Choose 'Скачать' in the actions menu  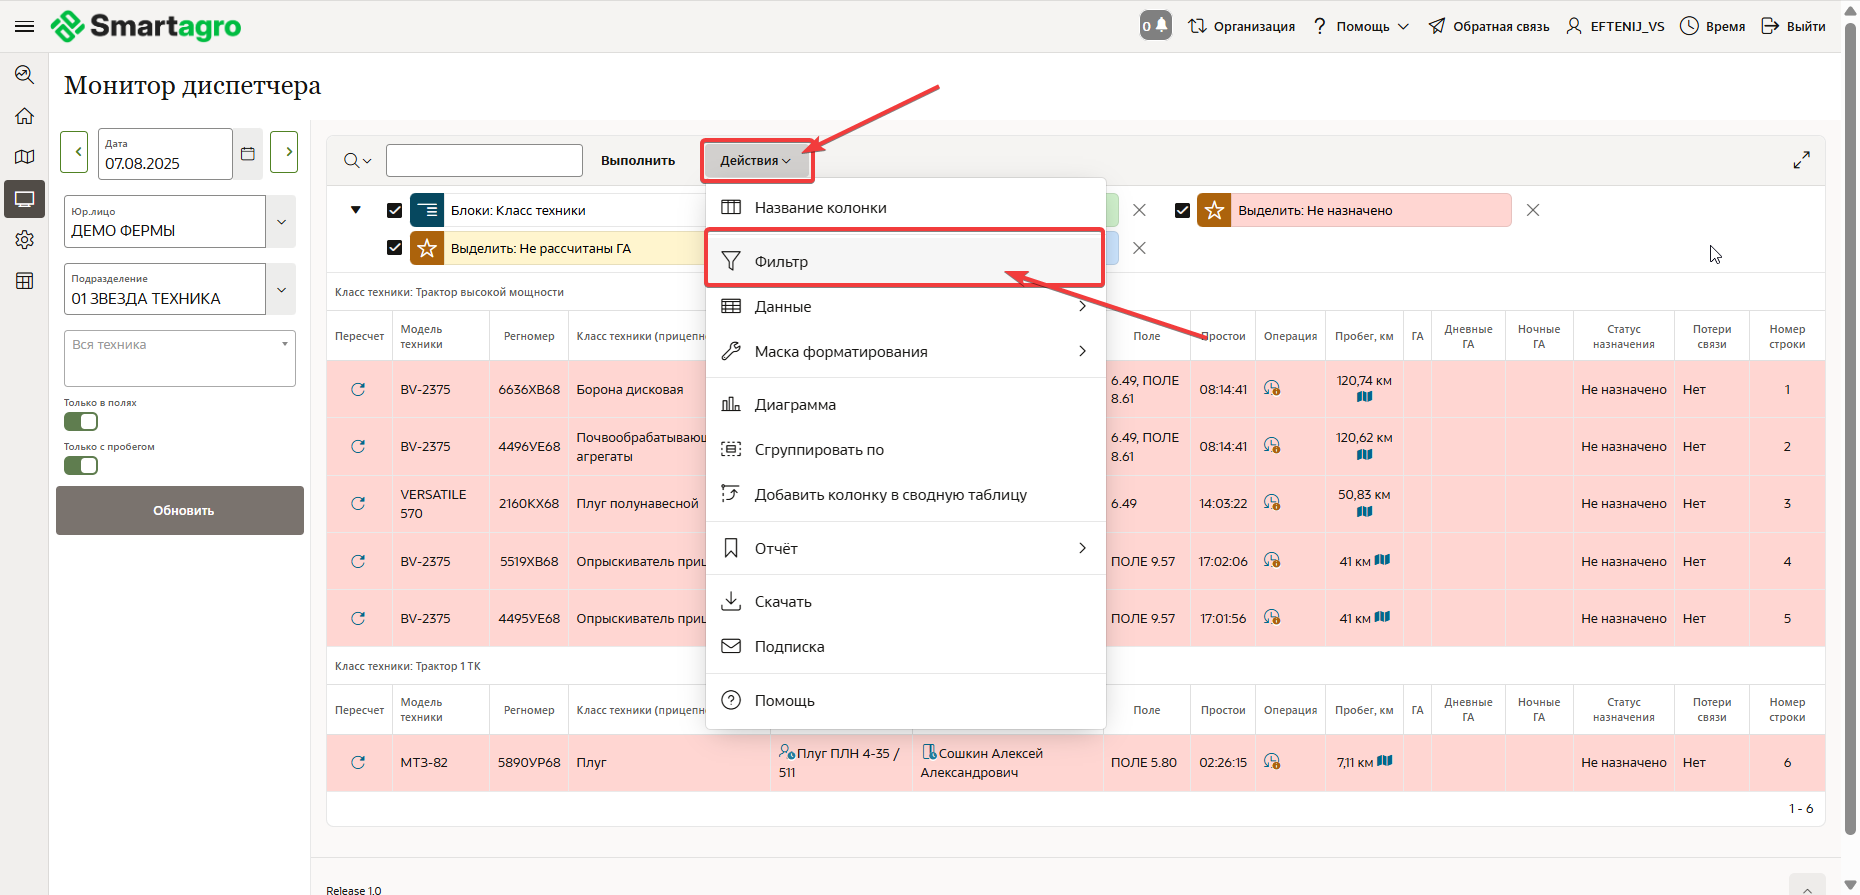pyautogui.click(x=783, y=602)
